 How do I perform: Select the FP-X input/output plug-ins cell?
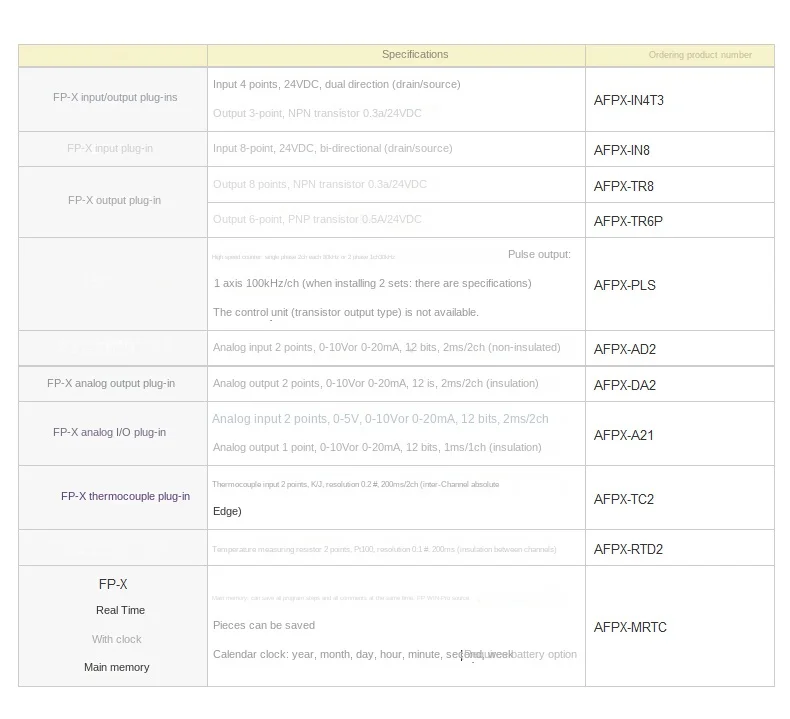click(x=115, y=97)
